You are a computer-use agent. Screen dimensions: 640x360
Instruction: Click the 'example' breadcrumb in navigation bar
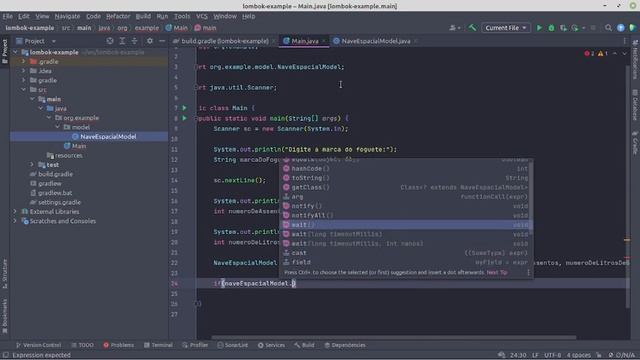click(x=147, y=28)
